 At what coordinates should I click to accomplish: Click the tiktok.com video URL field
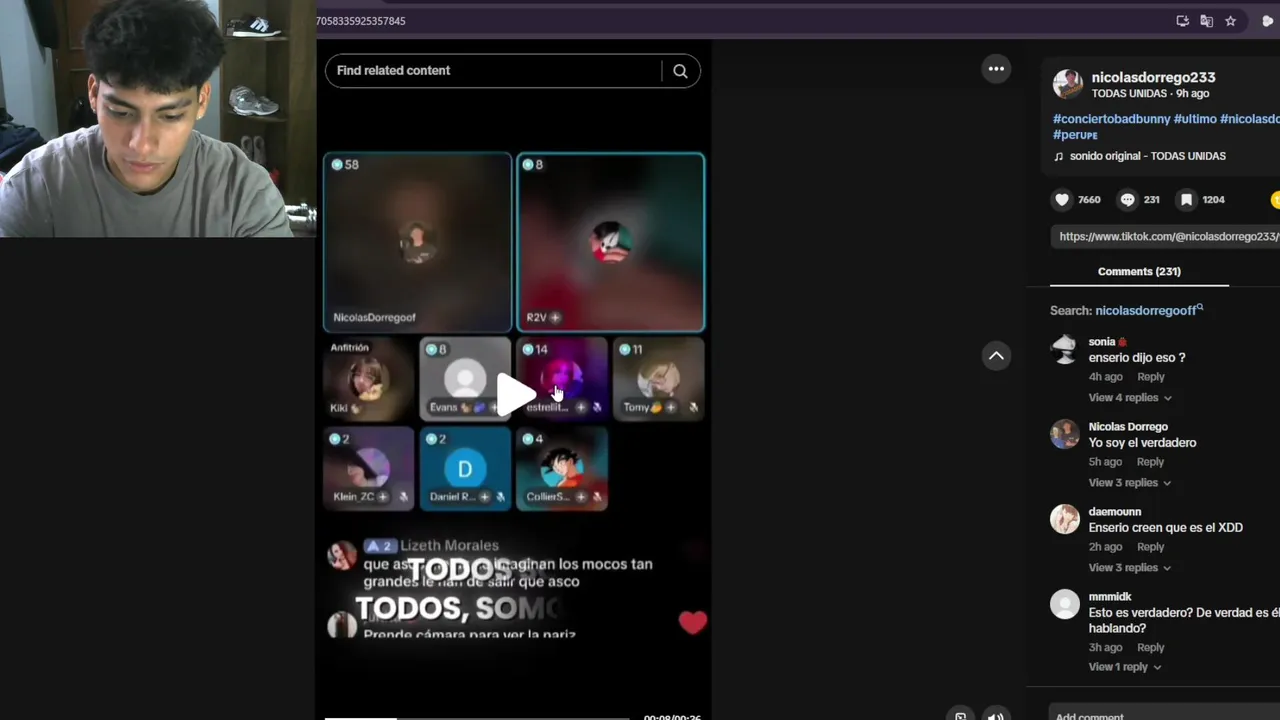(1167, 237)
